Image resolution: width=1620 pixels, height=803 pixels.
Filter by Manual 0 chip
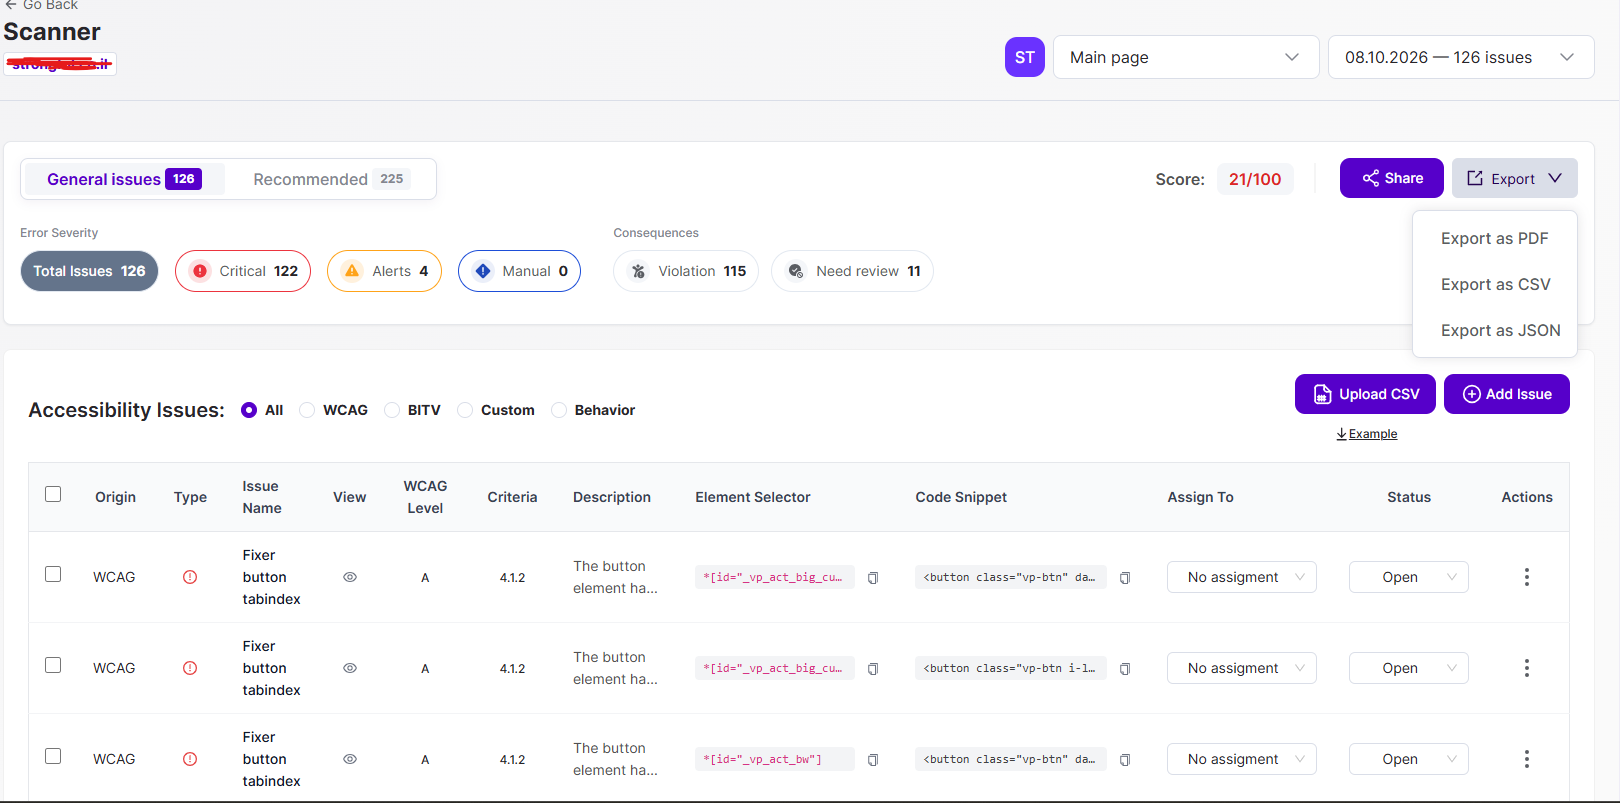coord(519,271)
